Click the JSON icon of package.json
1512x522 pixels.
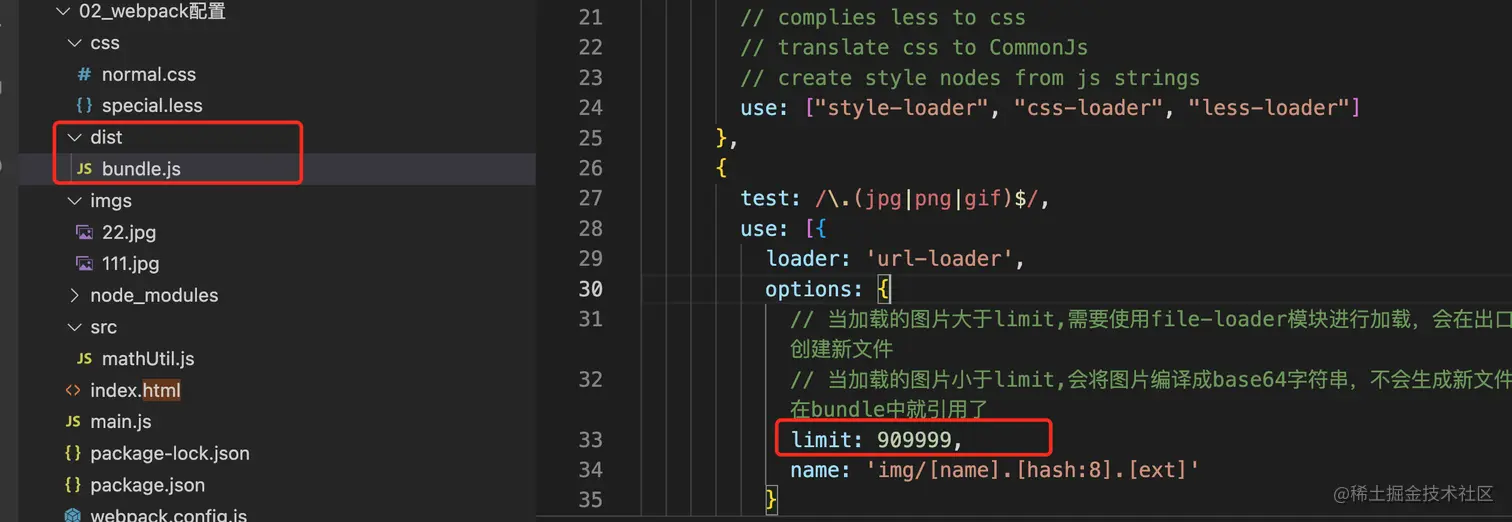click(73, 485)
